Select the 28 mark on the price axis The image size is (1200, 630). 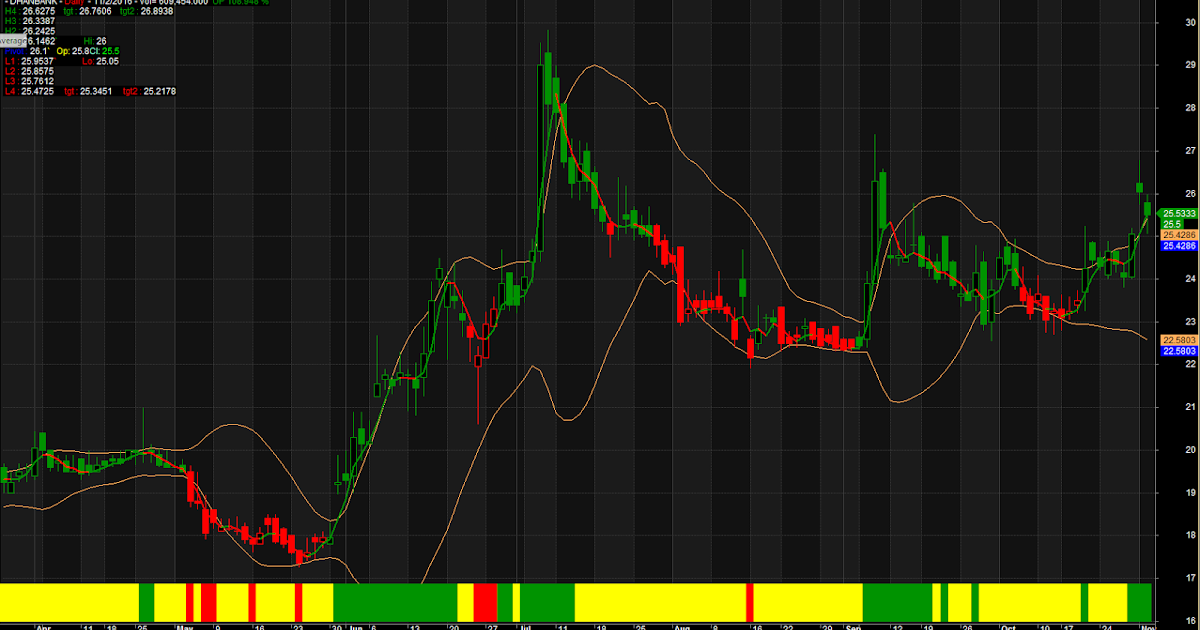tap(1190, 108)
